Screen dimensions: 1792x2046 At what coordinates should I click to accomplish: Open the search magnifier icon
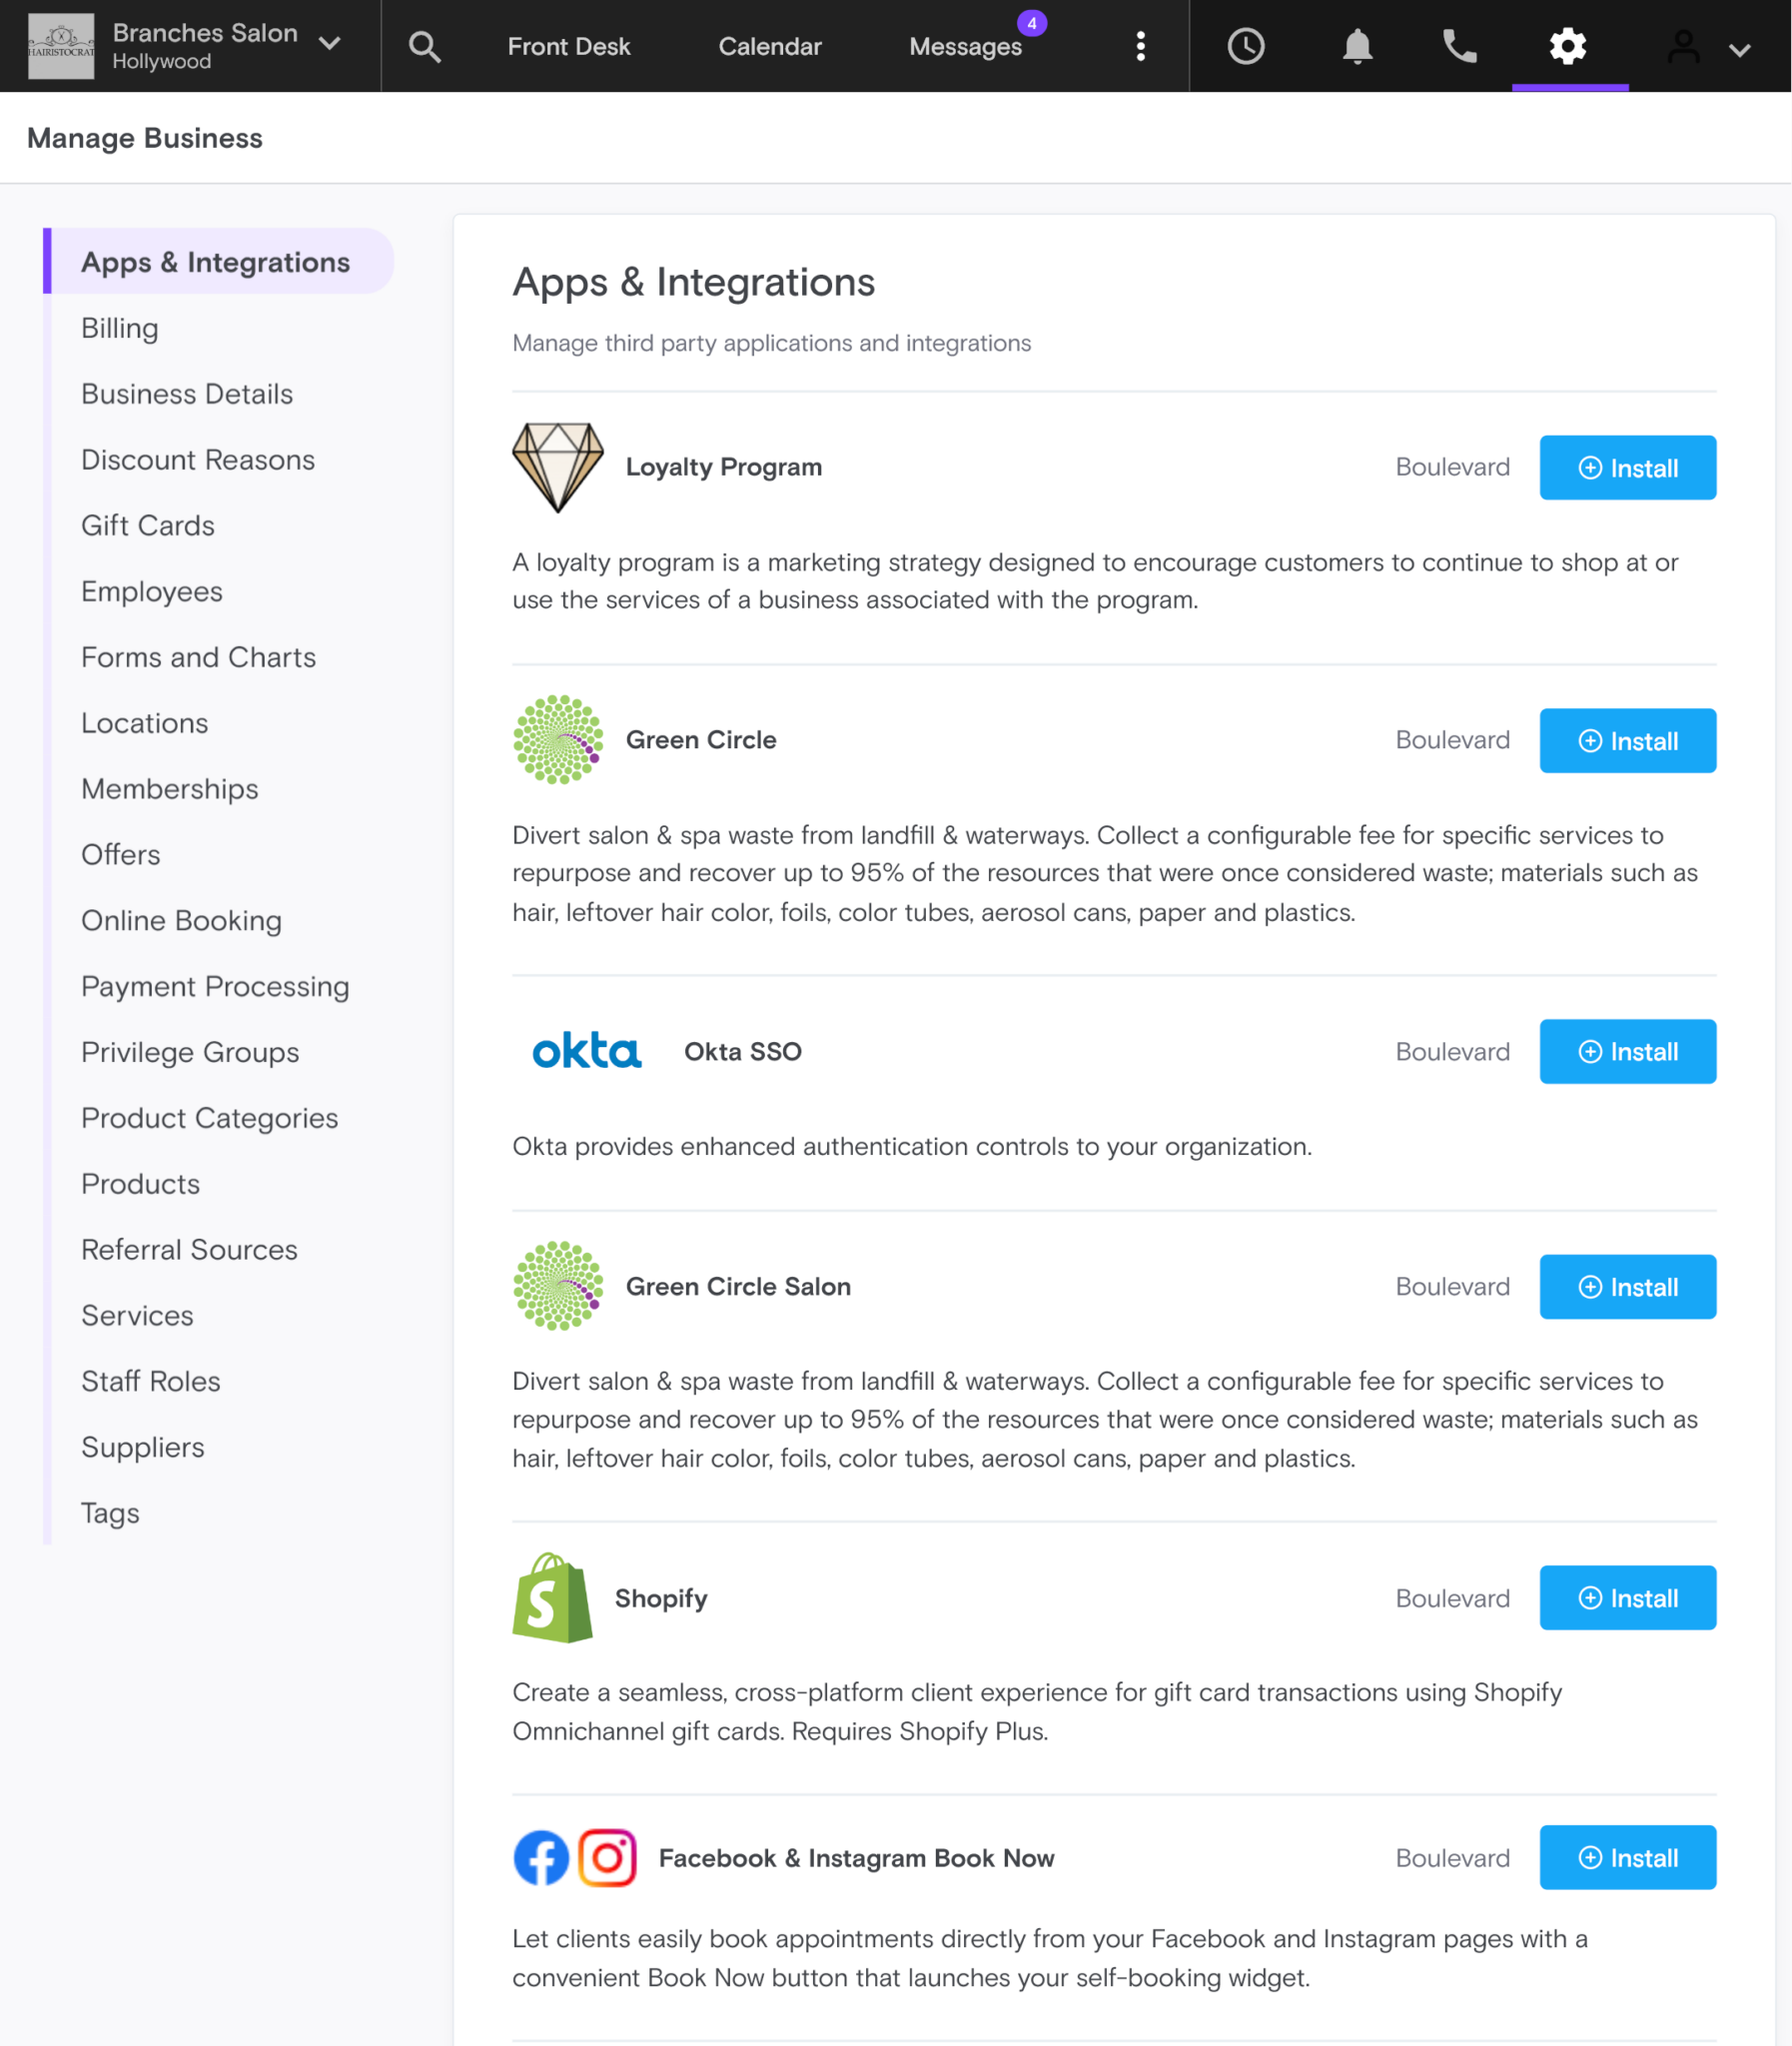pos(424,46)
